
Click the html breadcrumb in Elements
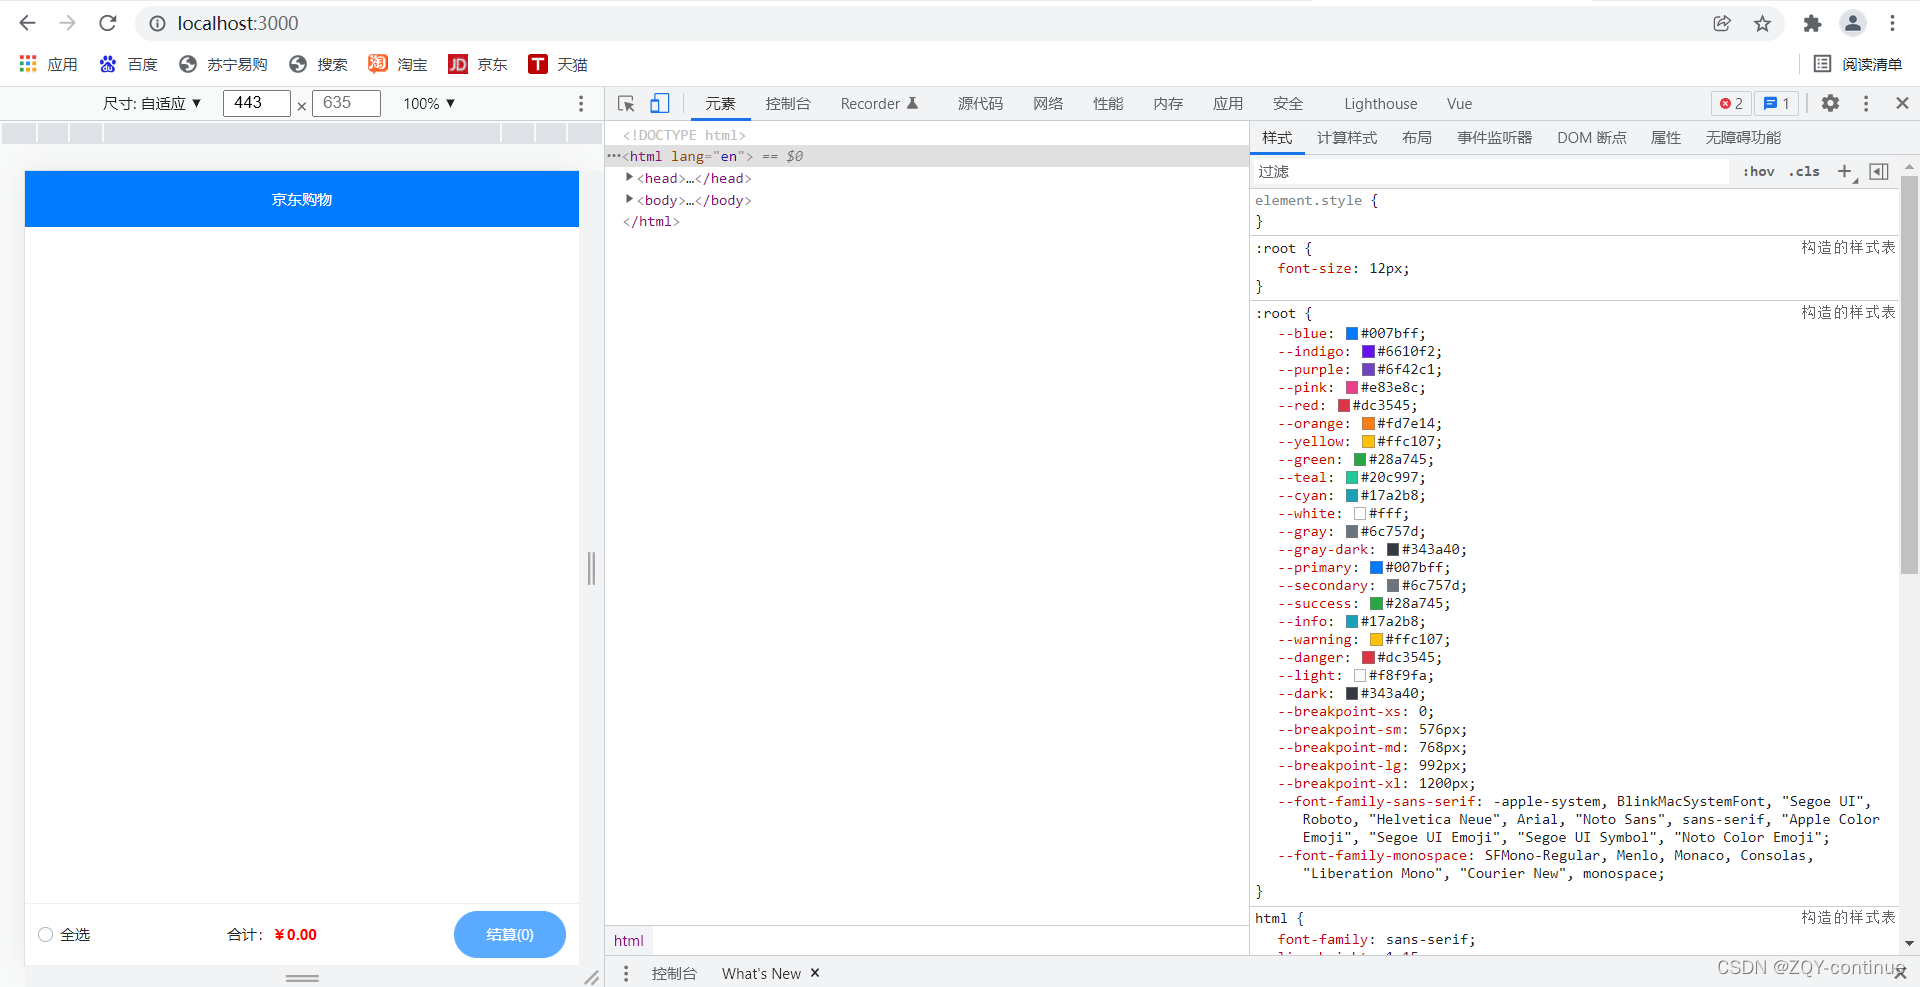tap(629, 940)
